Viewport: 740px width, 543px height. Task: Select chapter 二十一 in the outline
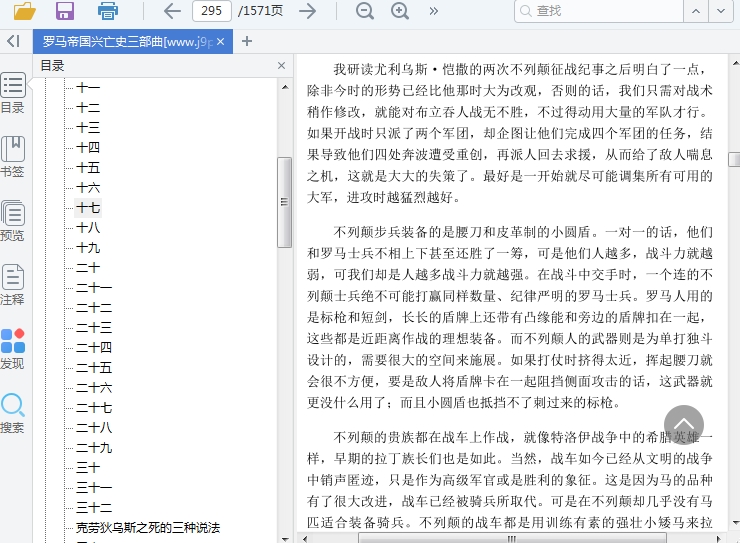click(94, 288)
